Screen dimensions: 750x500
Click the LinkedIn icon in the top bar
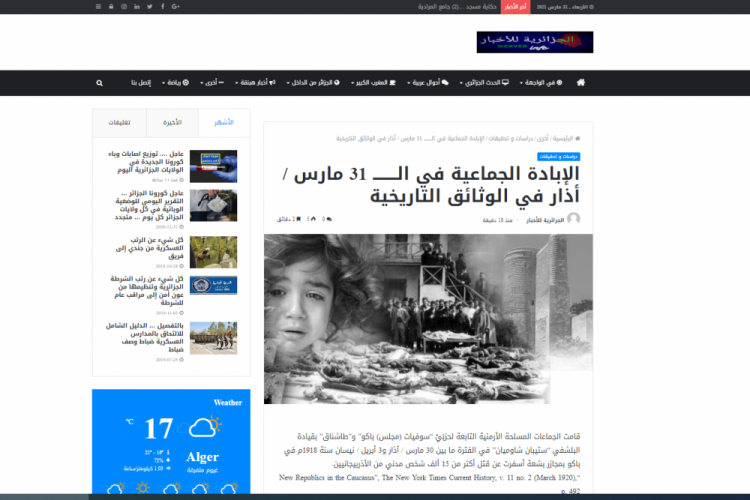pos(137,6)
